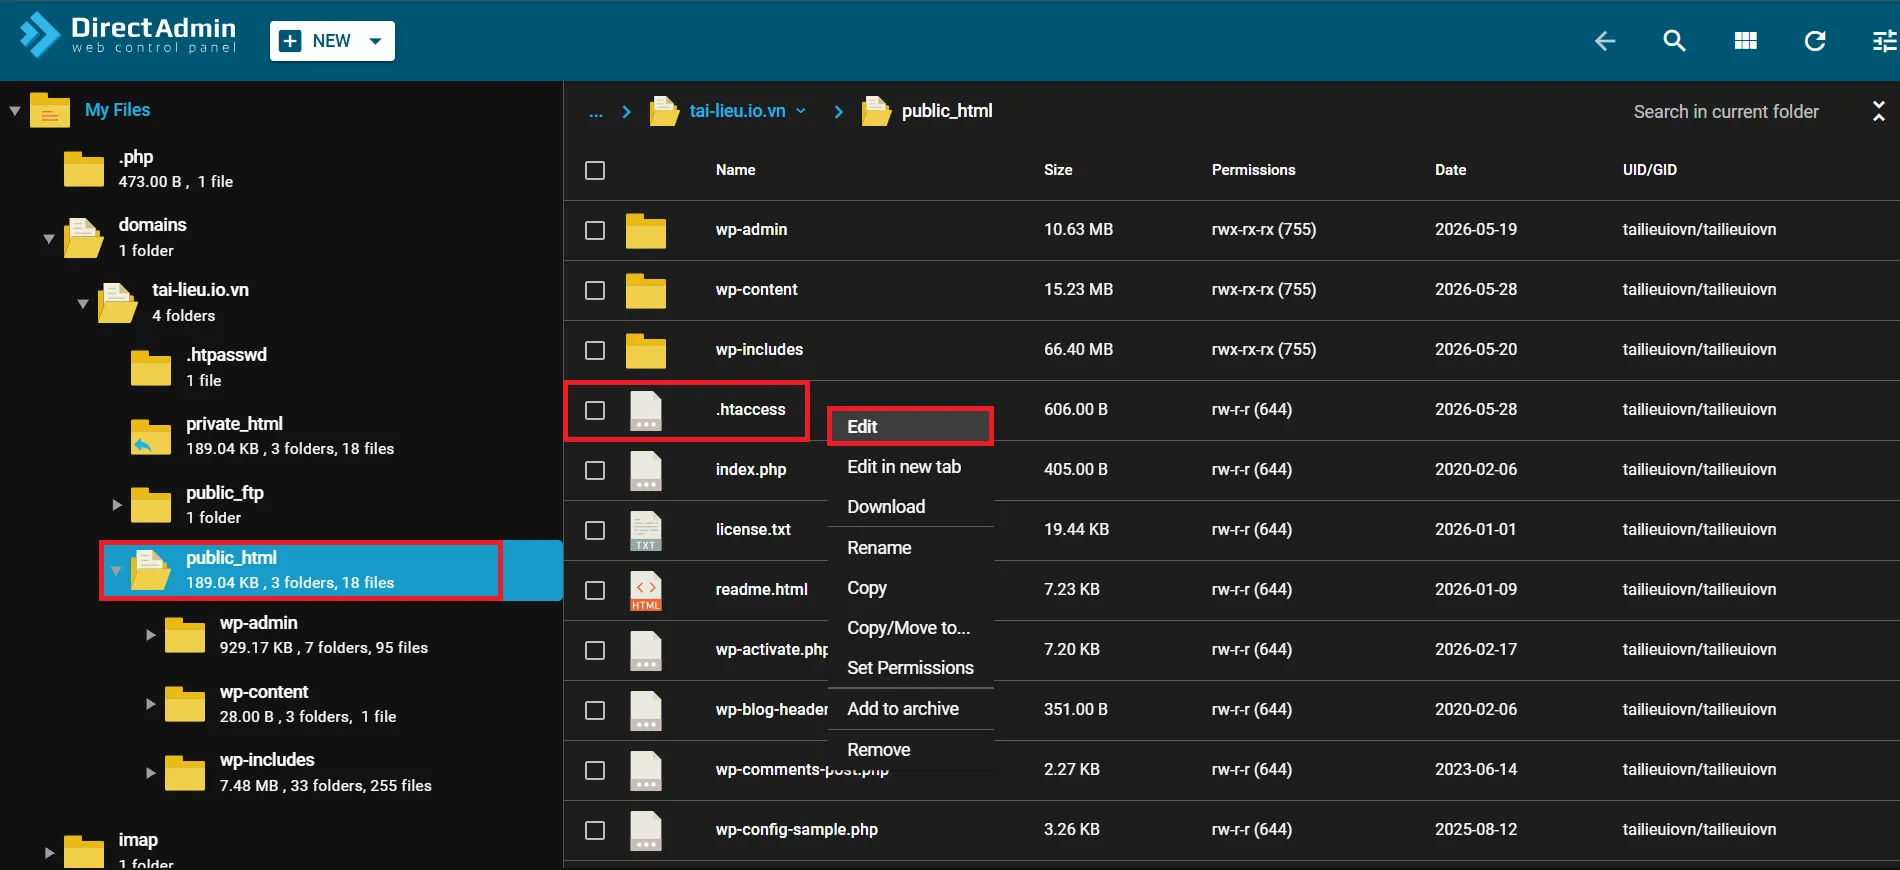The height and width of the screenshot is (870, 1900).
Task: Click the breadcrumb public_html folder icon
Action: pyautogui.click(x=876, y=111)
